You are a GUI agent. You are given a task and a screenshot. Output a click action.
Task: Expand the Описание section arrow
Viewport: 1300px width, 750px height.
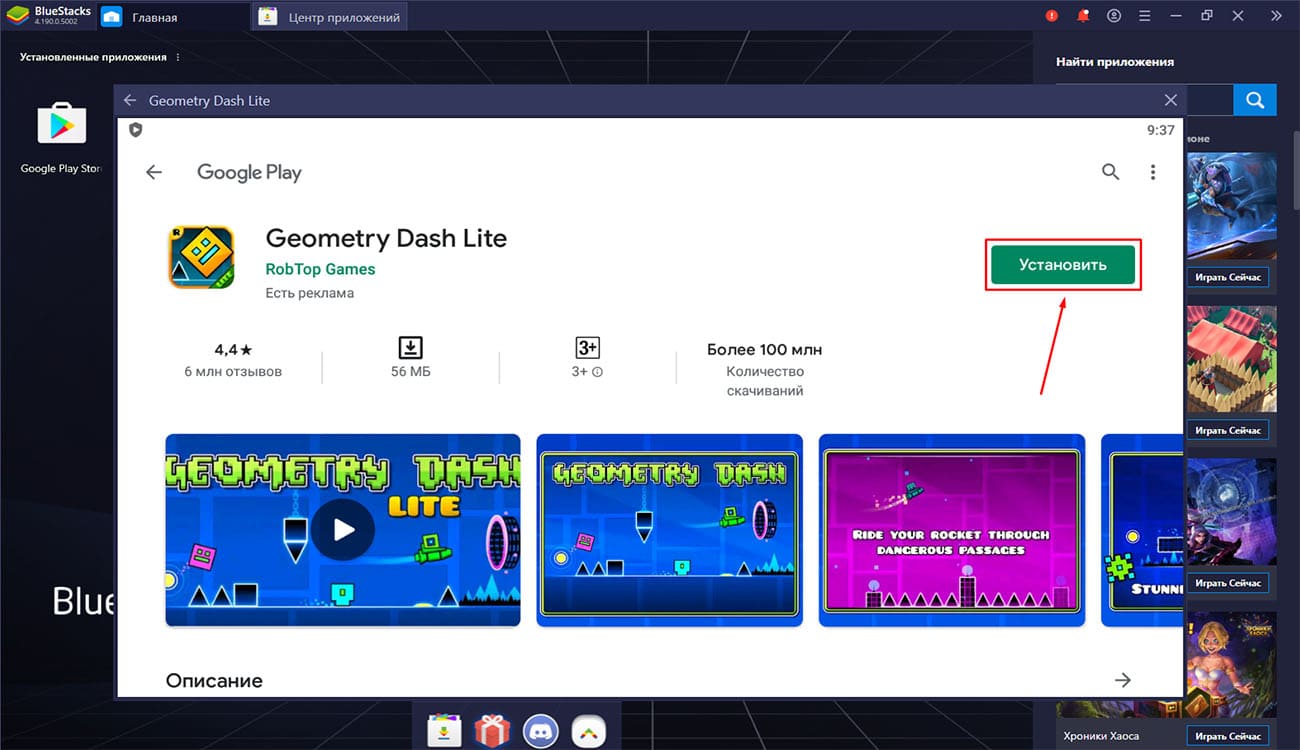pos(1122,680)
